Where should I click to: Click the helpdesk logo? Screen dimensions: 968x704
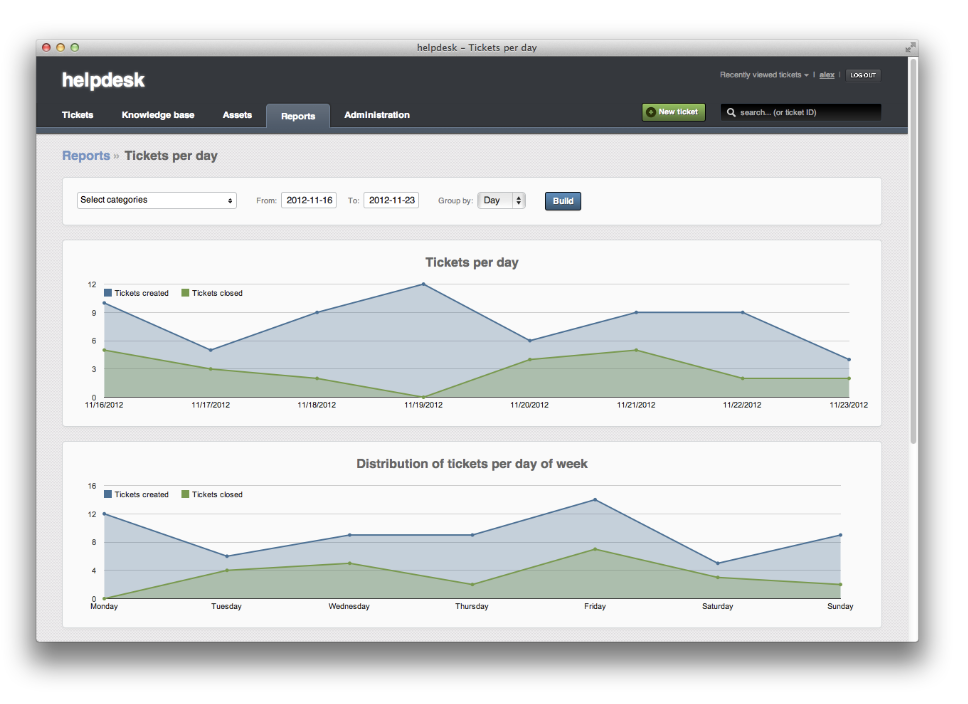[x=103, y=80]
